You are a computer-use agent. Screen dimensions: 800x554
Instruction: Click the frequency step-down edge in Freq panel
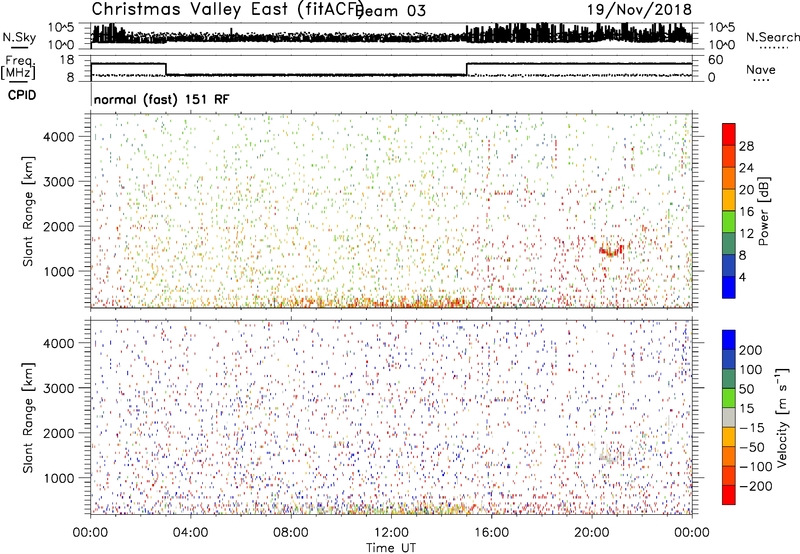tap(166, 69)
